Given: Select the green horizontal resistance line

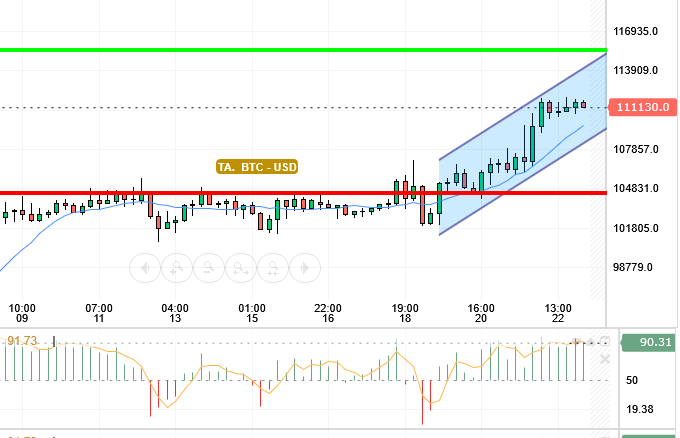Looking at the screenshot, I should pyautogui.click(x=303, y=50).
